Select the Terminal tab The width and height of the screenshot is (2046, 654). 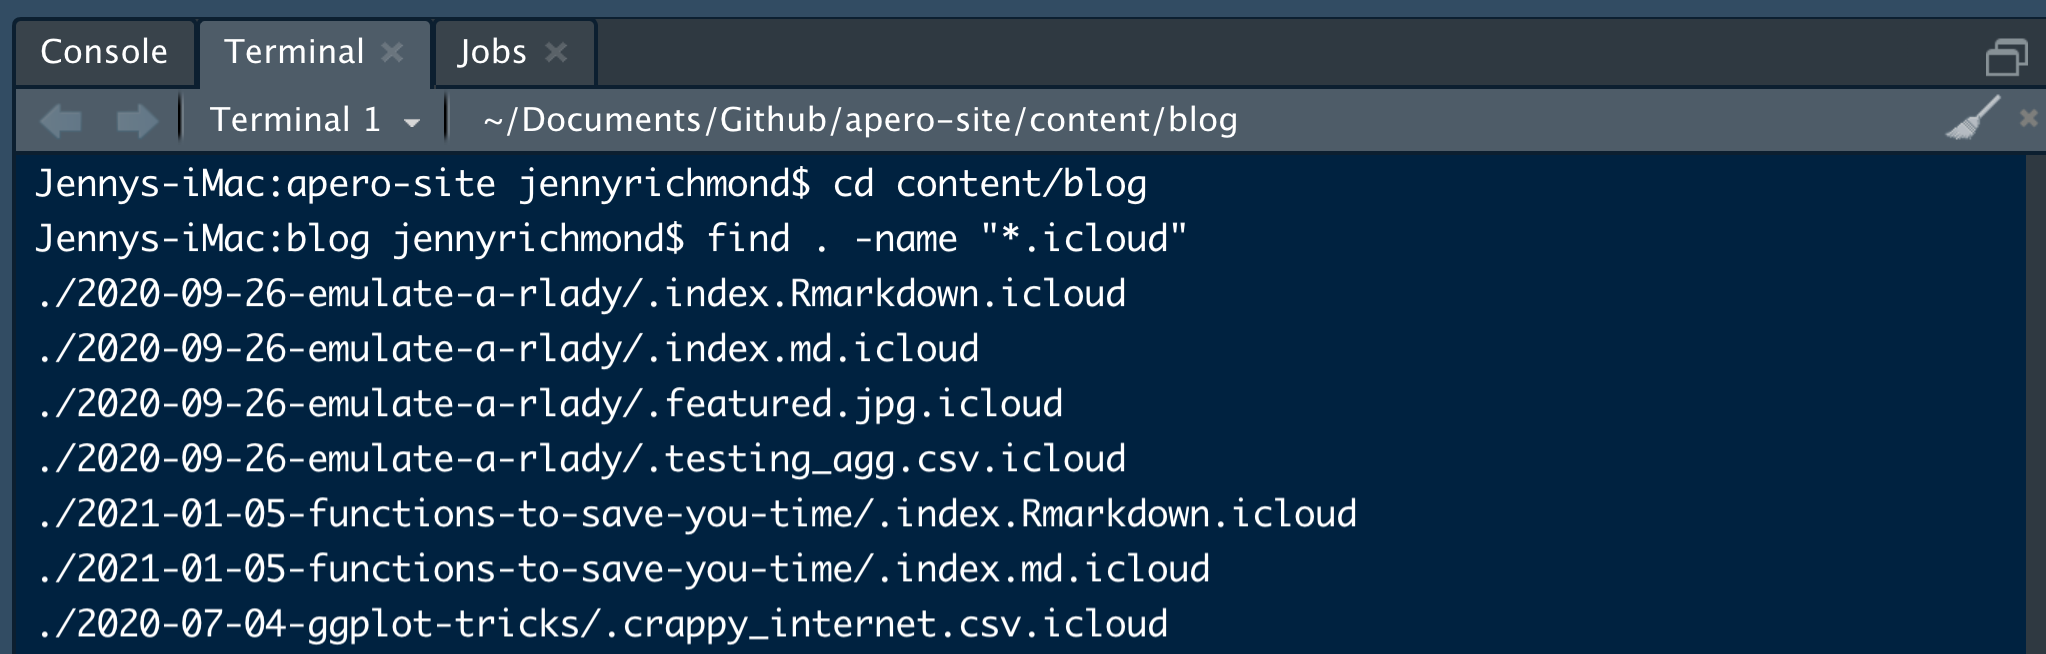pos(294,52)
